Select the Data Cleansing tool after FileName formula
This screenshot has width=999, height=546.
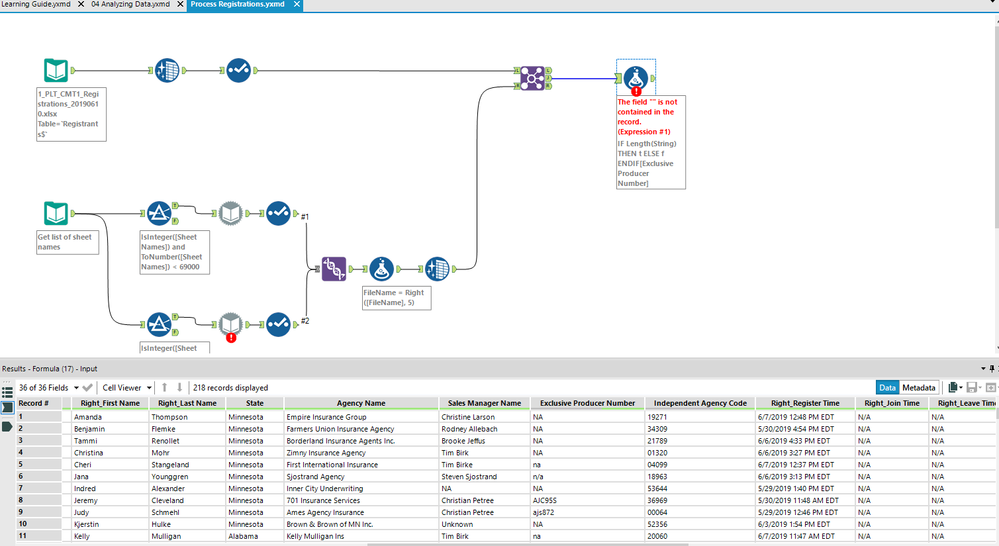tap(437, 269)
